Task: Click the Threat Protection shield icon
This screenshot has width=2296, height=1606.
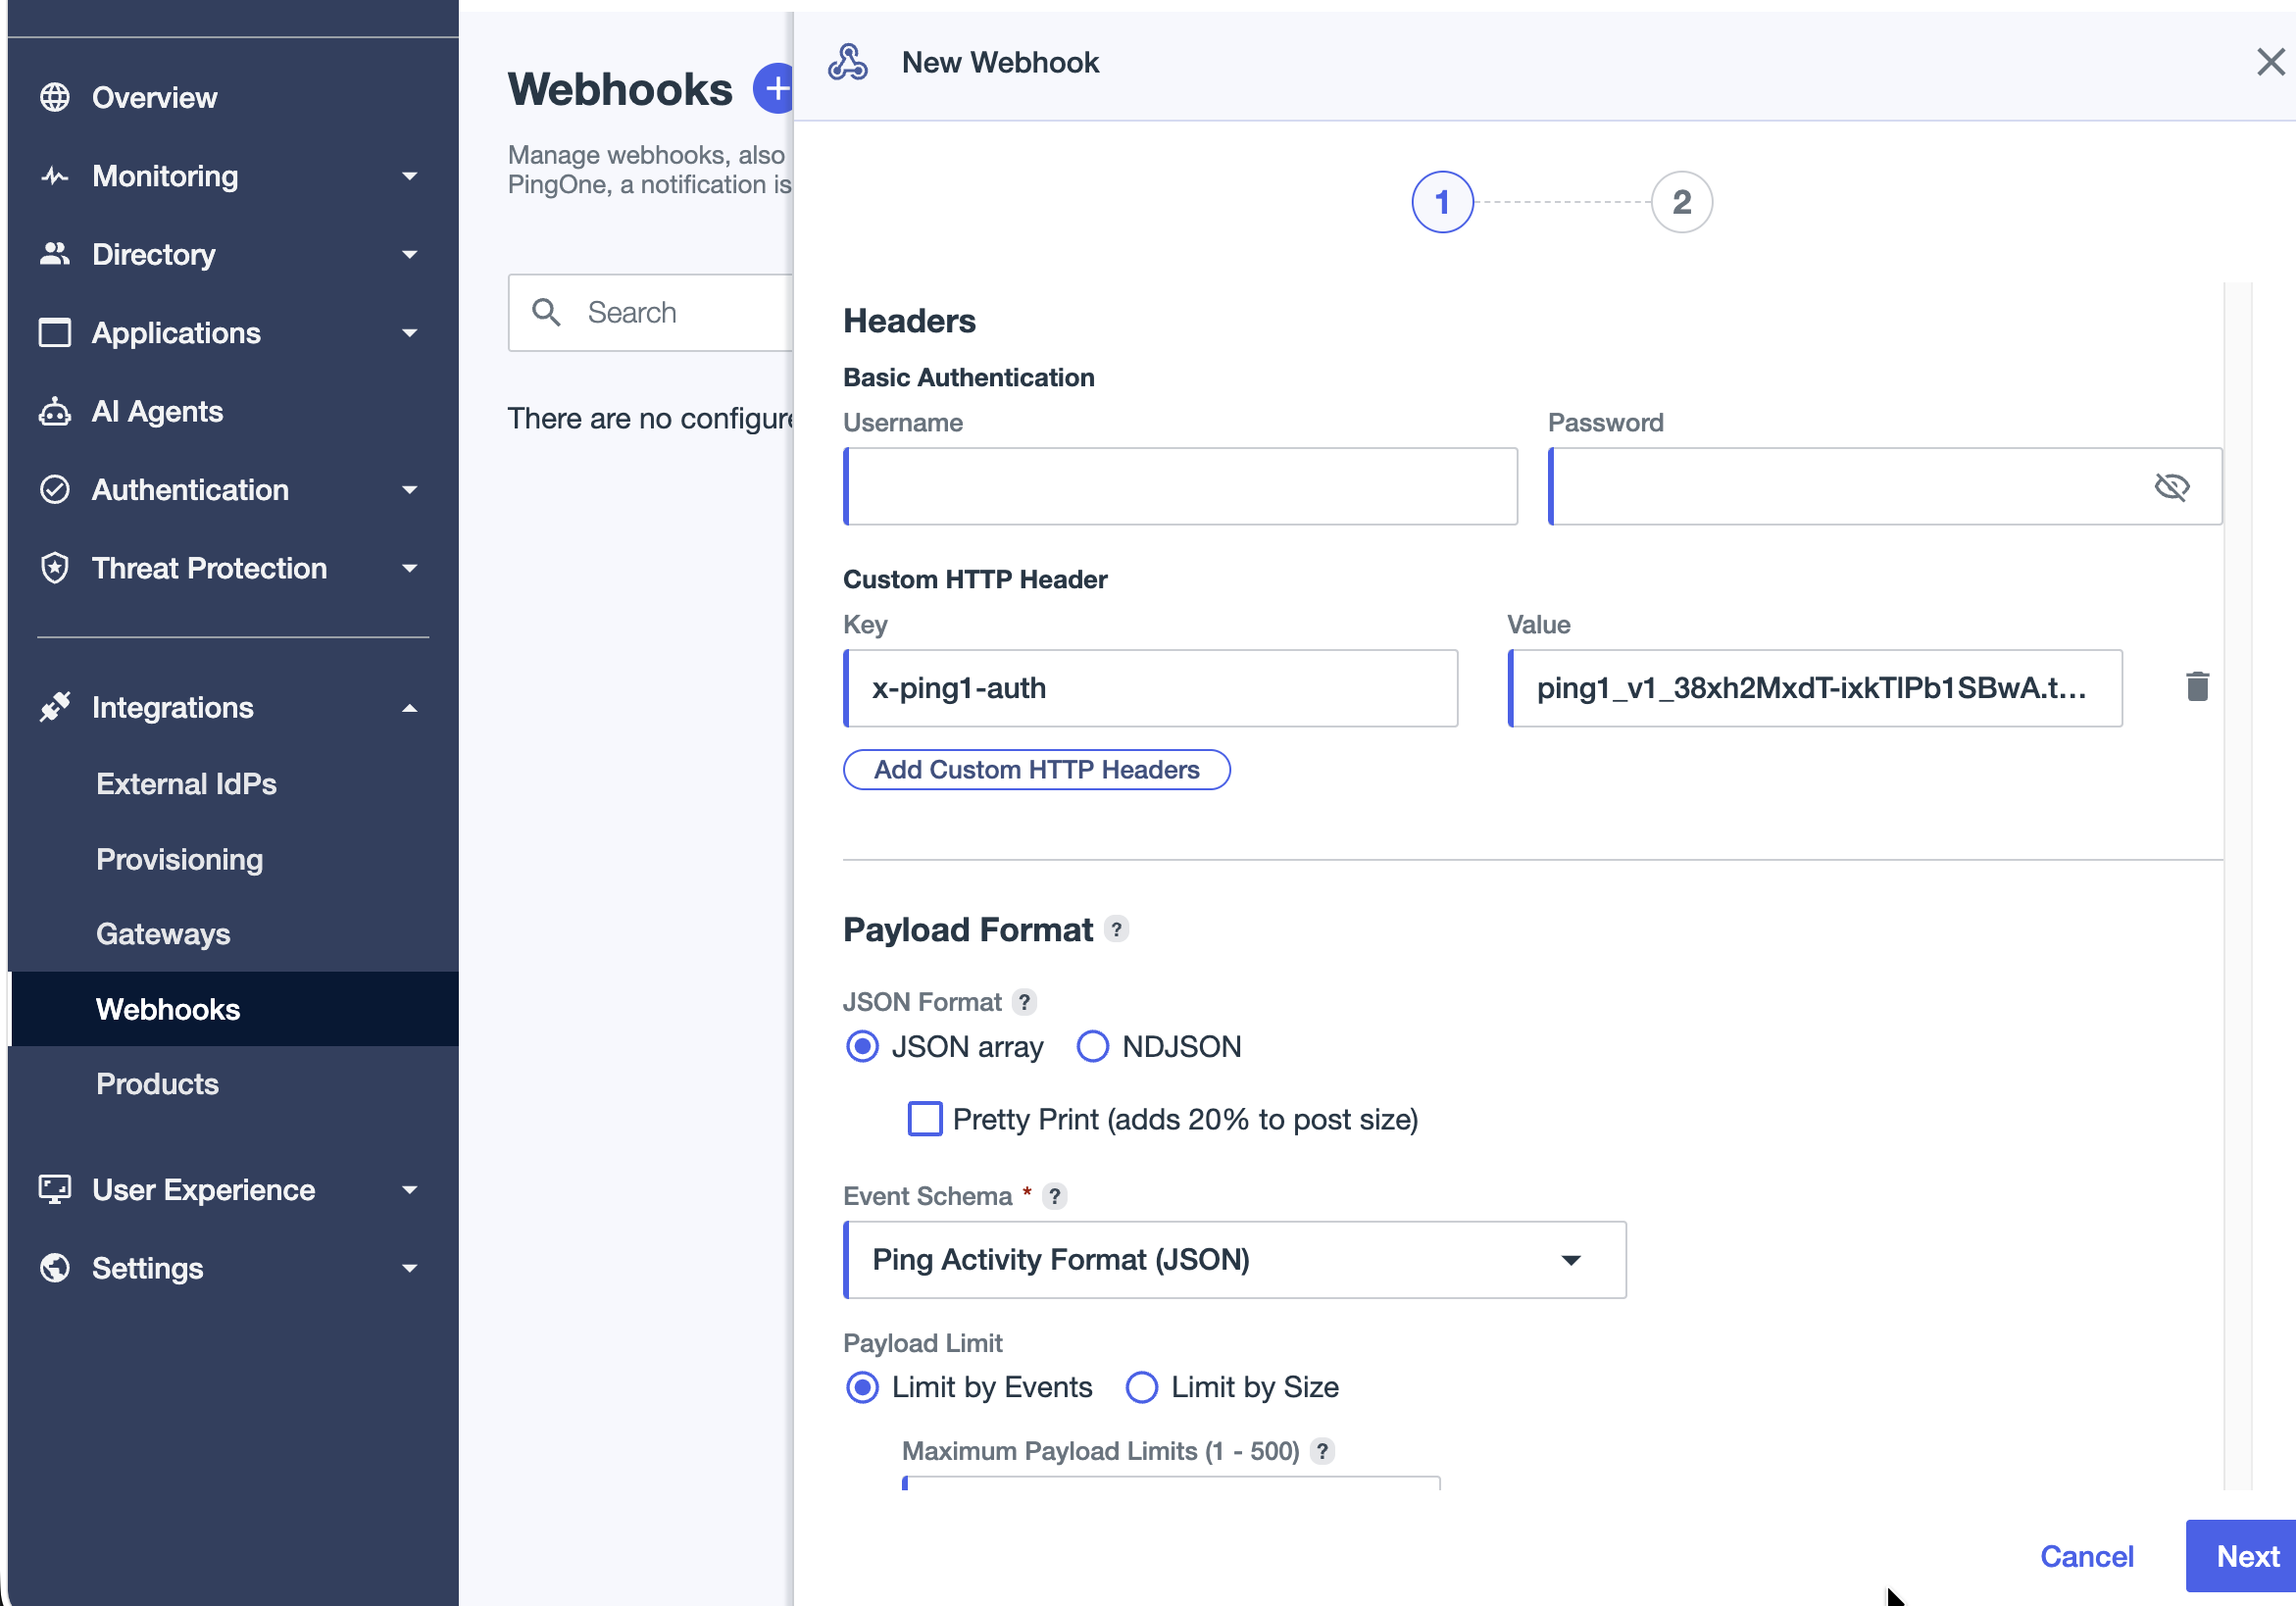Action: 55,568
